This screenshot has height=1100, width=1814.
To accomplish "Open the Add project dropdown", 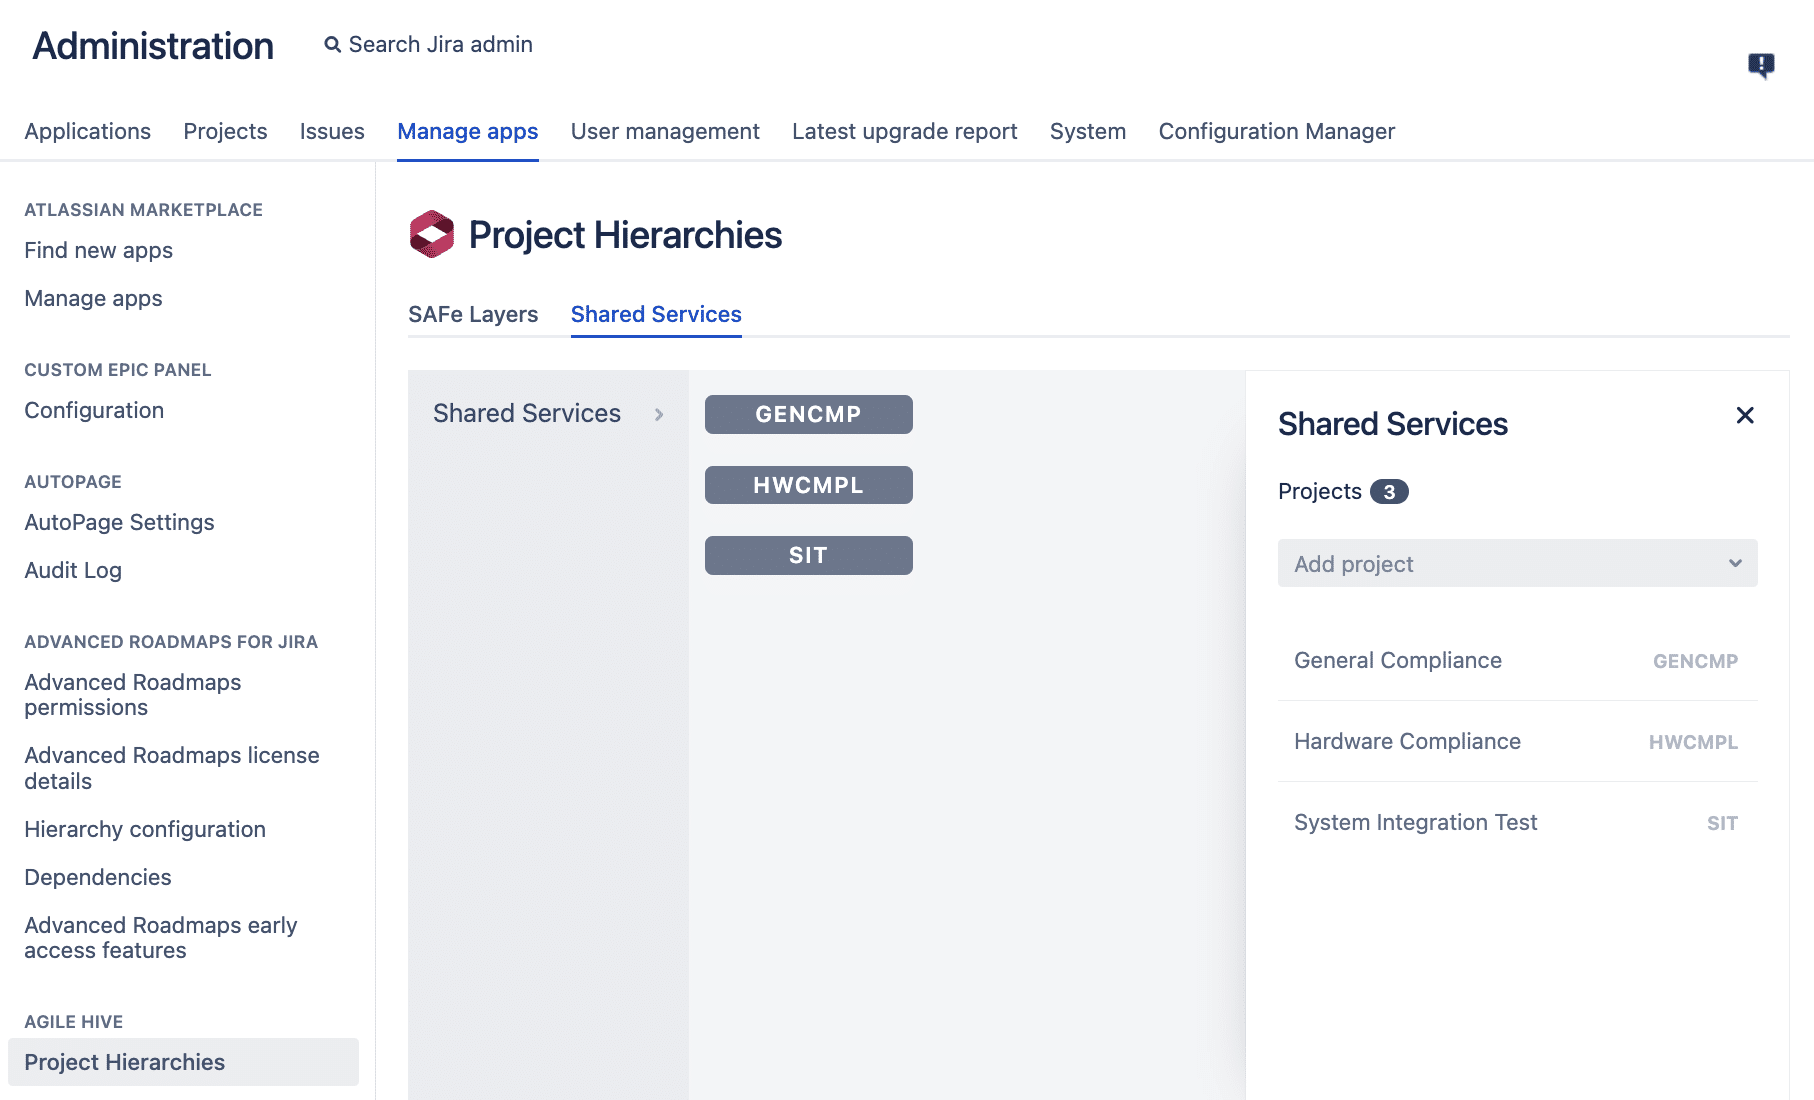I will pos(1517,564).
